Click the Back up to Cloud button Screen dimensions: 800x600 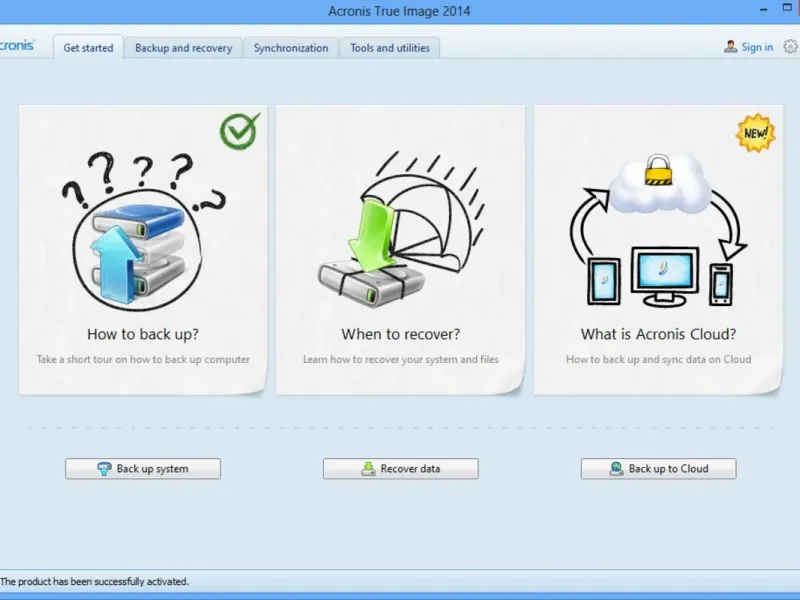coord(658,468)
